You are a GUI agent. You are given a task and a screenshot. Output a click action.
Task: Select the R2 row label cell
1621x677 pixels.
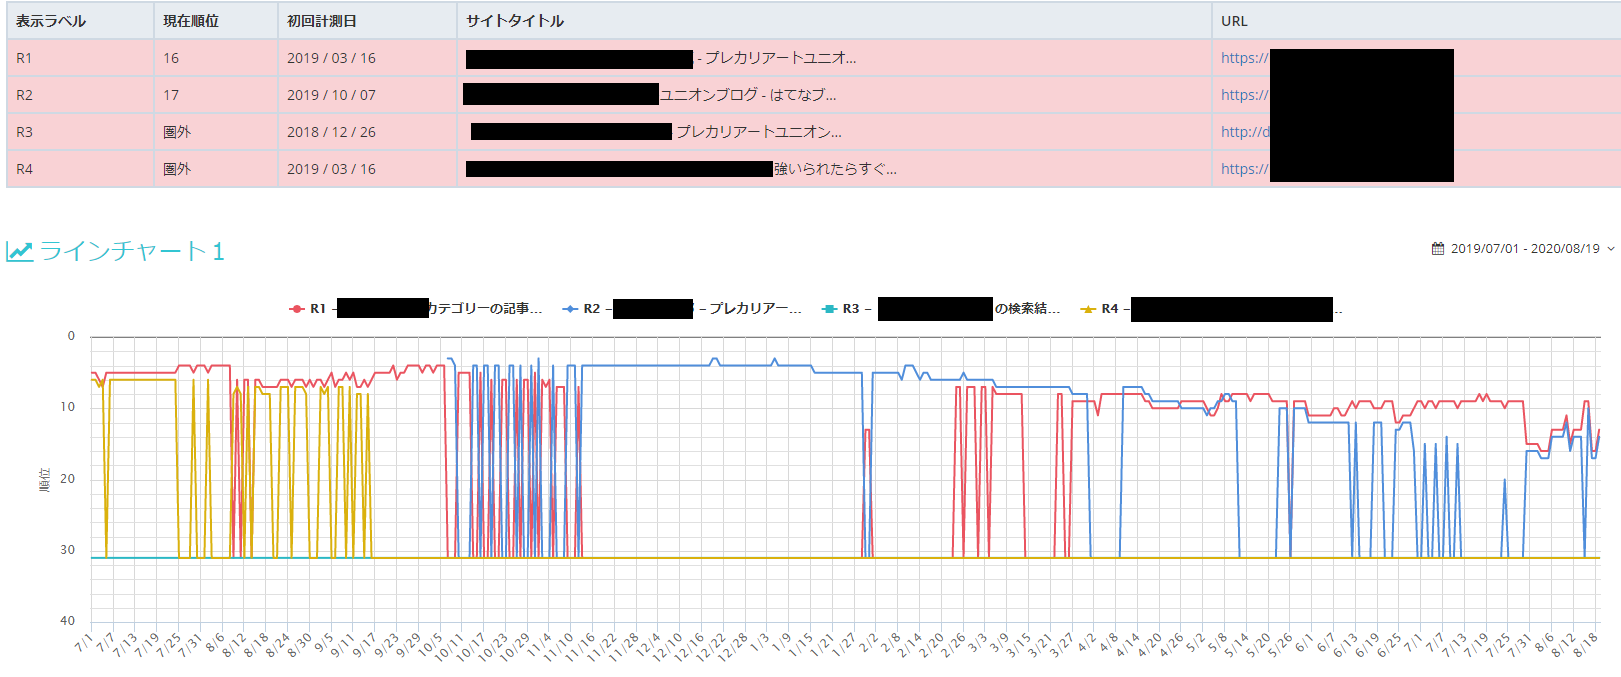click(25, 95)
